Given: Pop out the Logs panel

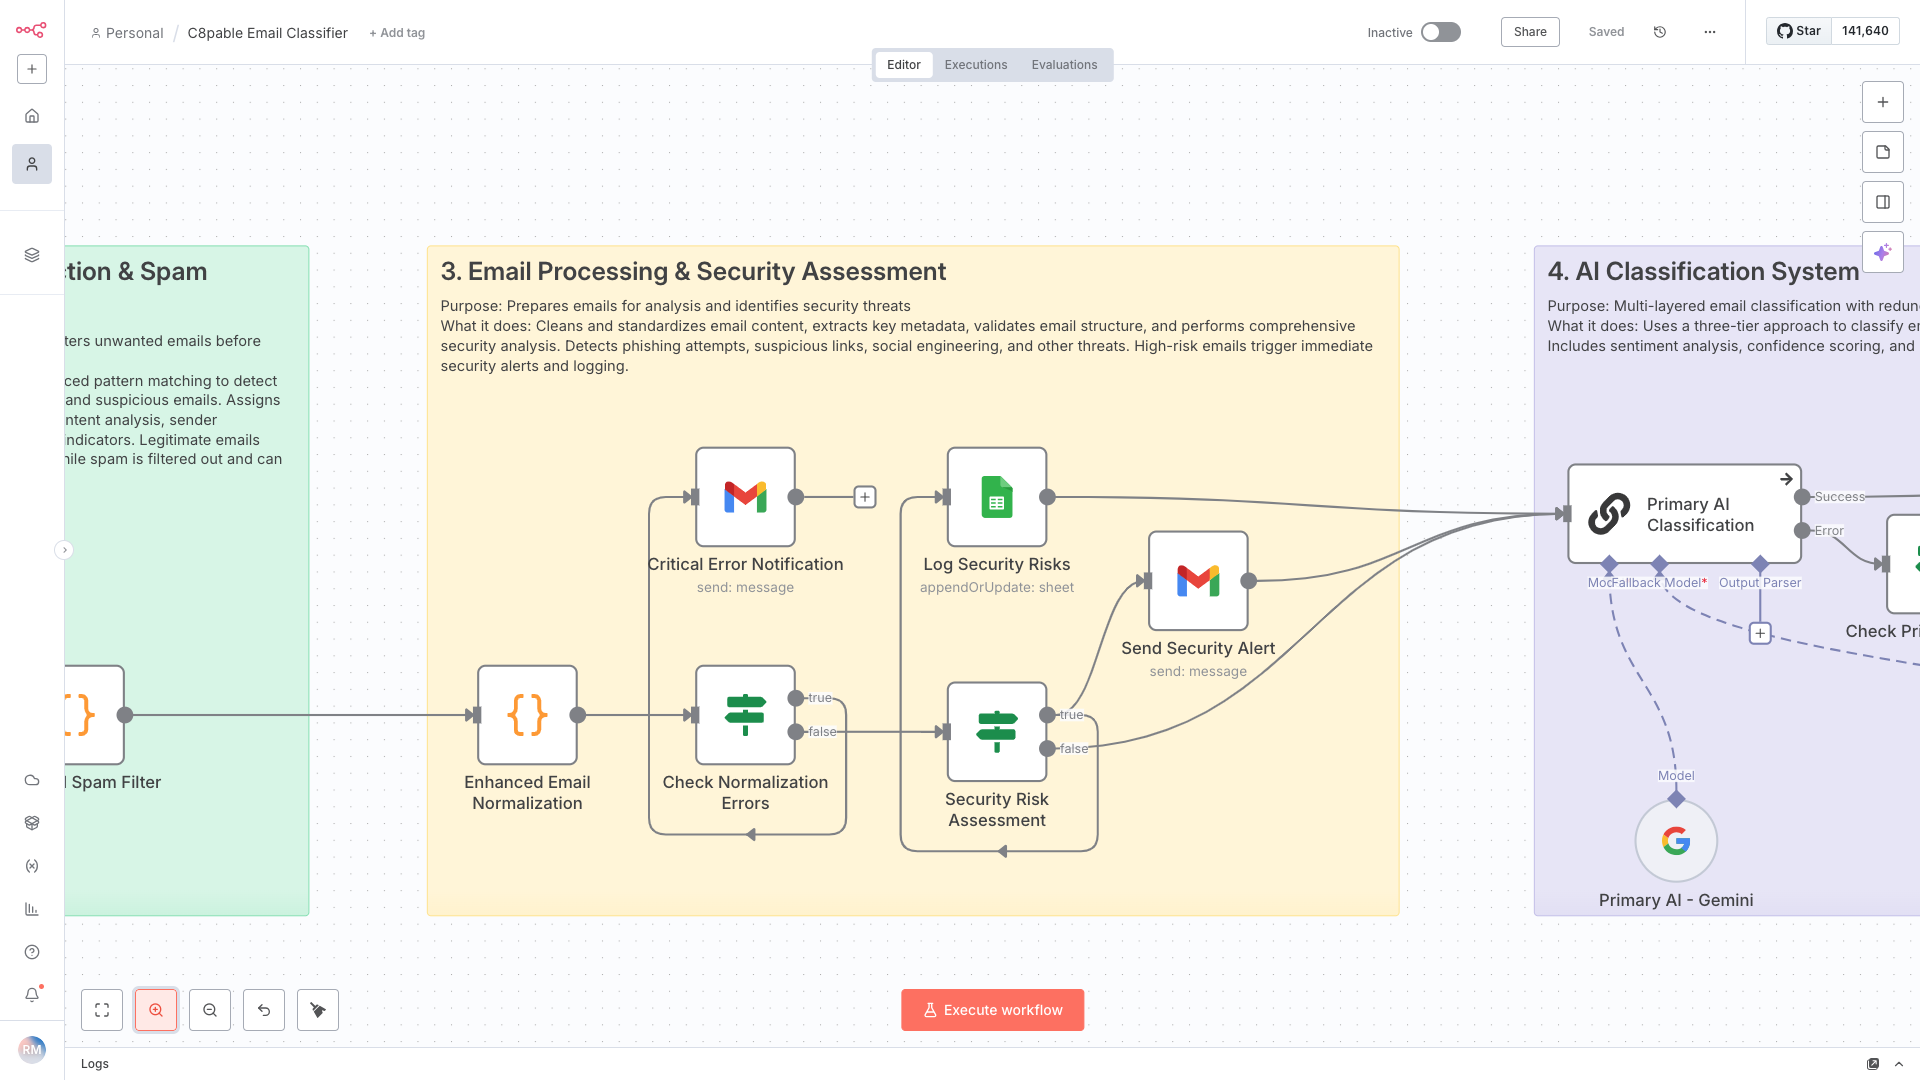Looking at the screenshot, I should tap(1873, 1064).
